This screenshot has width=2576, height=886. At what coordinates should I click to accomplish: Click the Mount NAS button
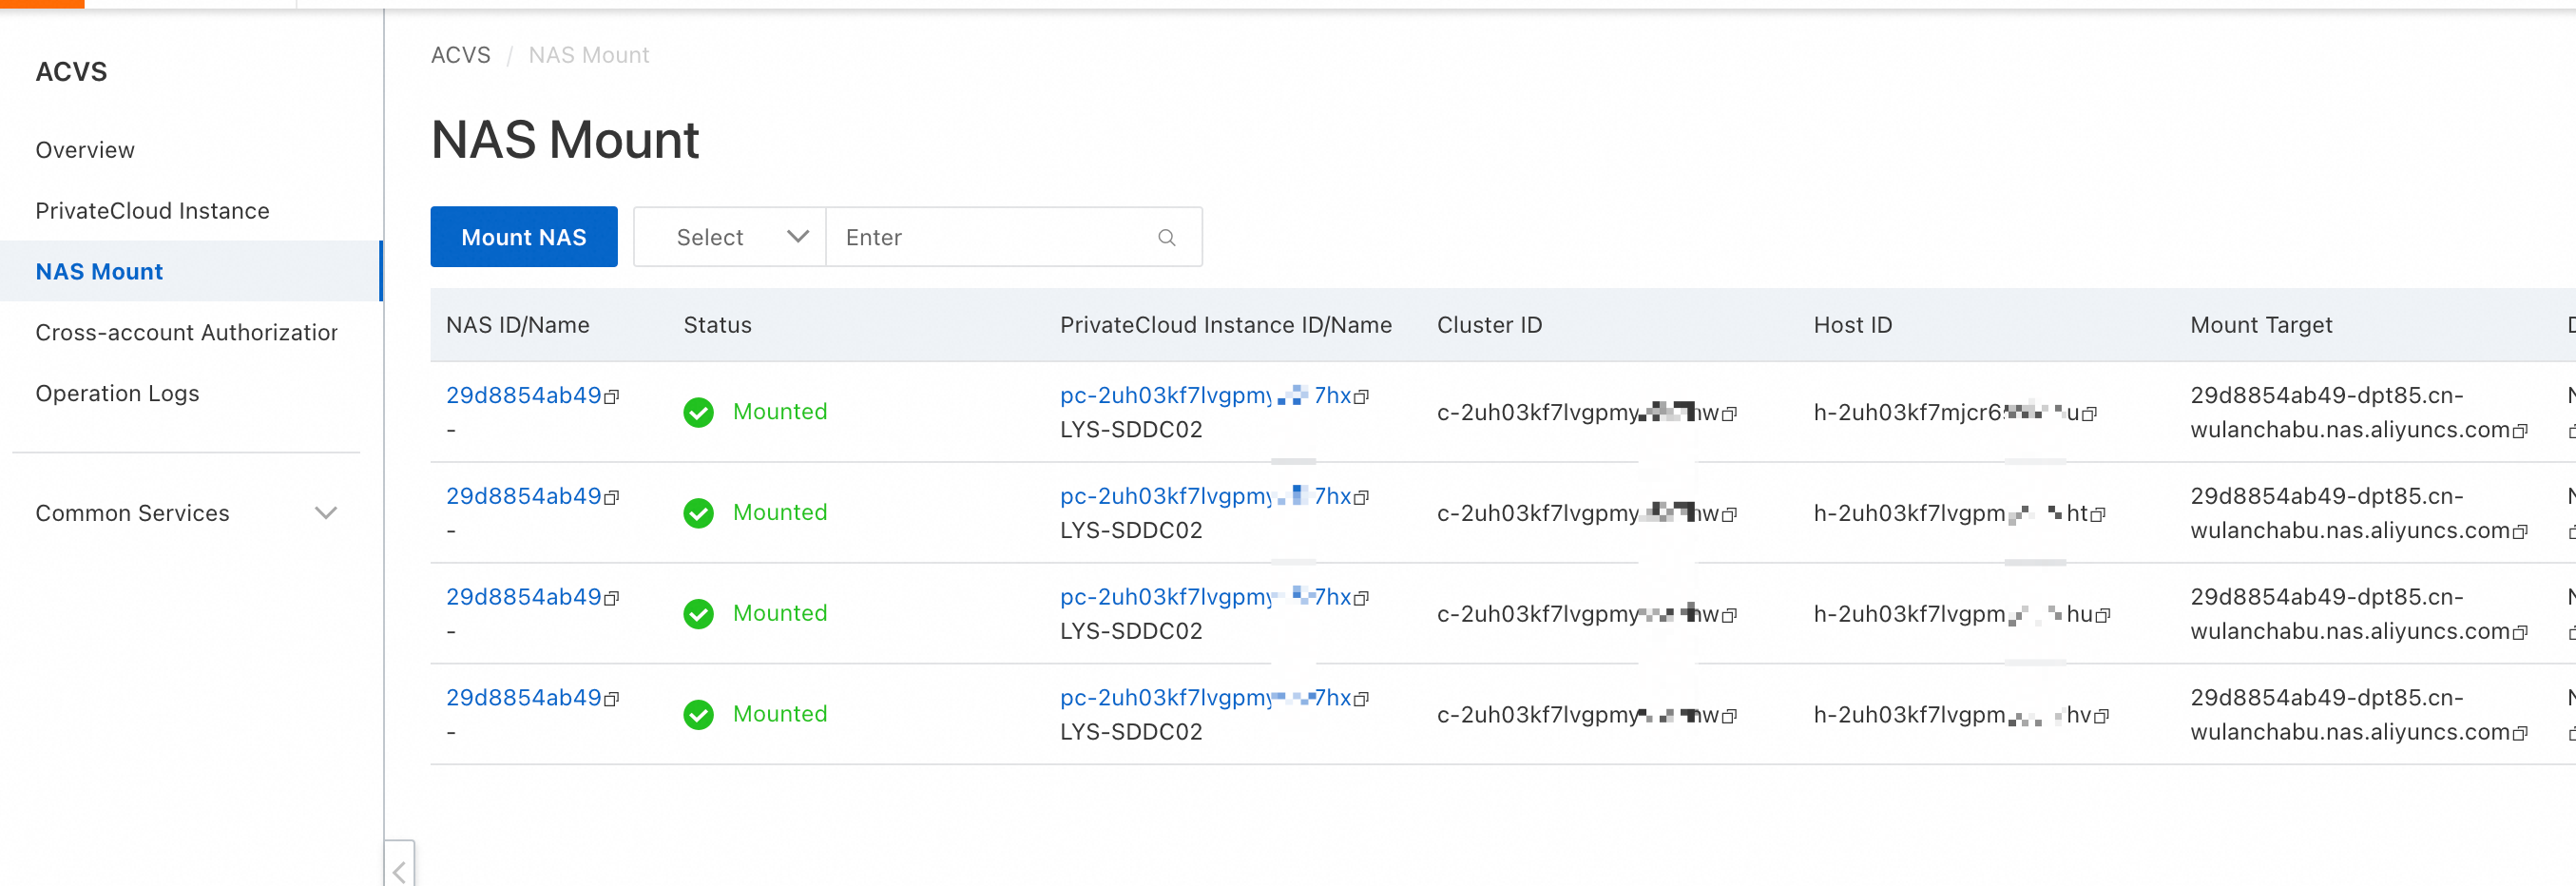click(523, 237)
